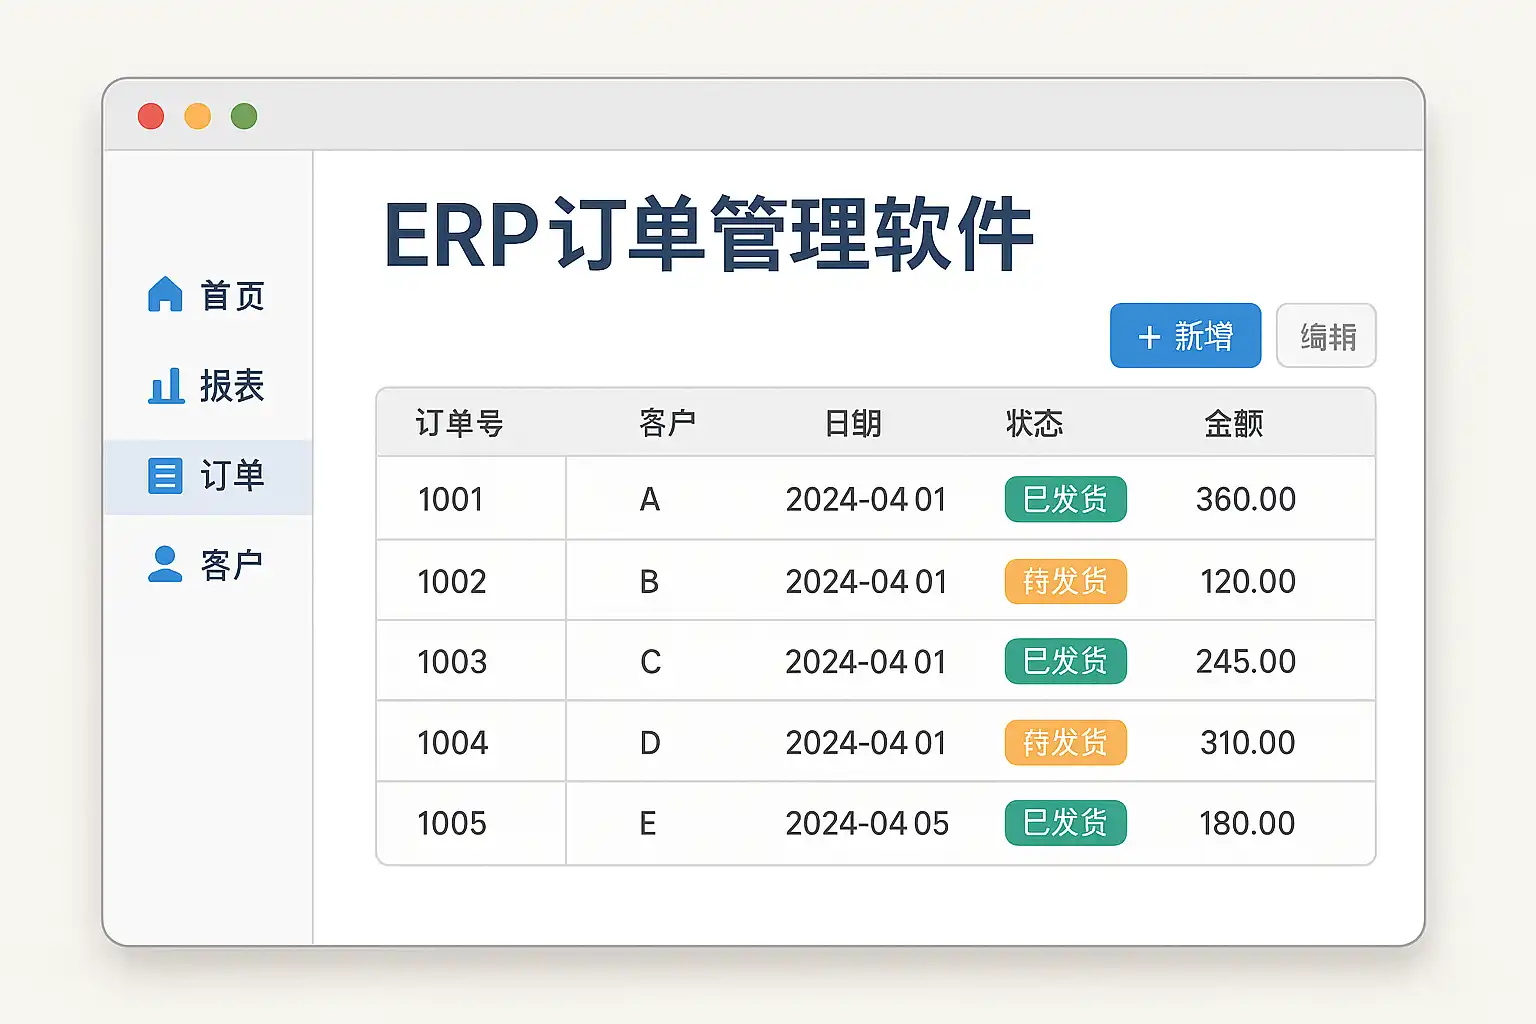
Task: Click the amount 245.00
Action: coord(1246,661)
